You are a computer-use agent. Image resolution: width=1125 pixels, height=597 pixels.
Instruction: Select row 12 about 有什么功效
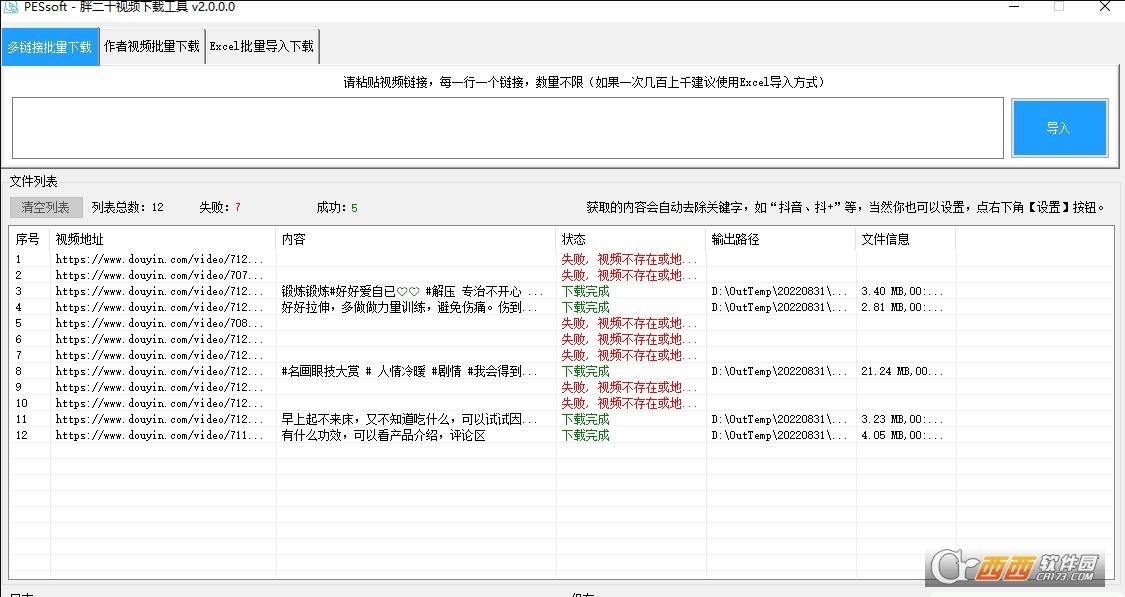pyautogui.click(x=383, y=436)
